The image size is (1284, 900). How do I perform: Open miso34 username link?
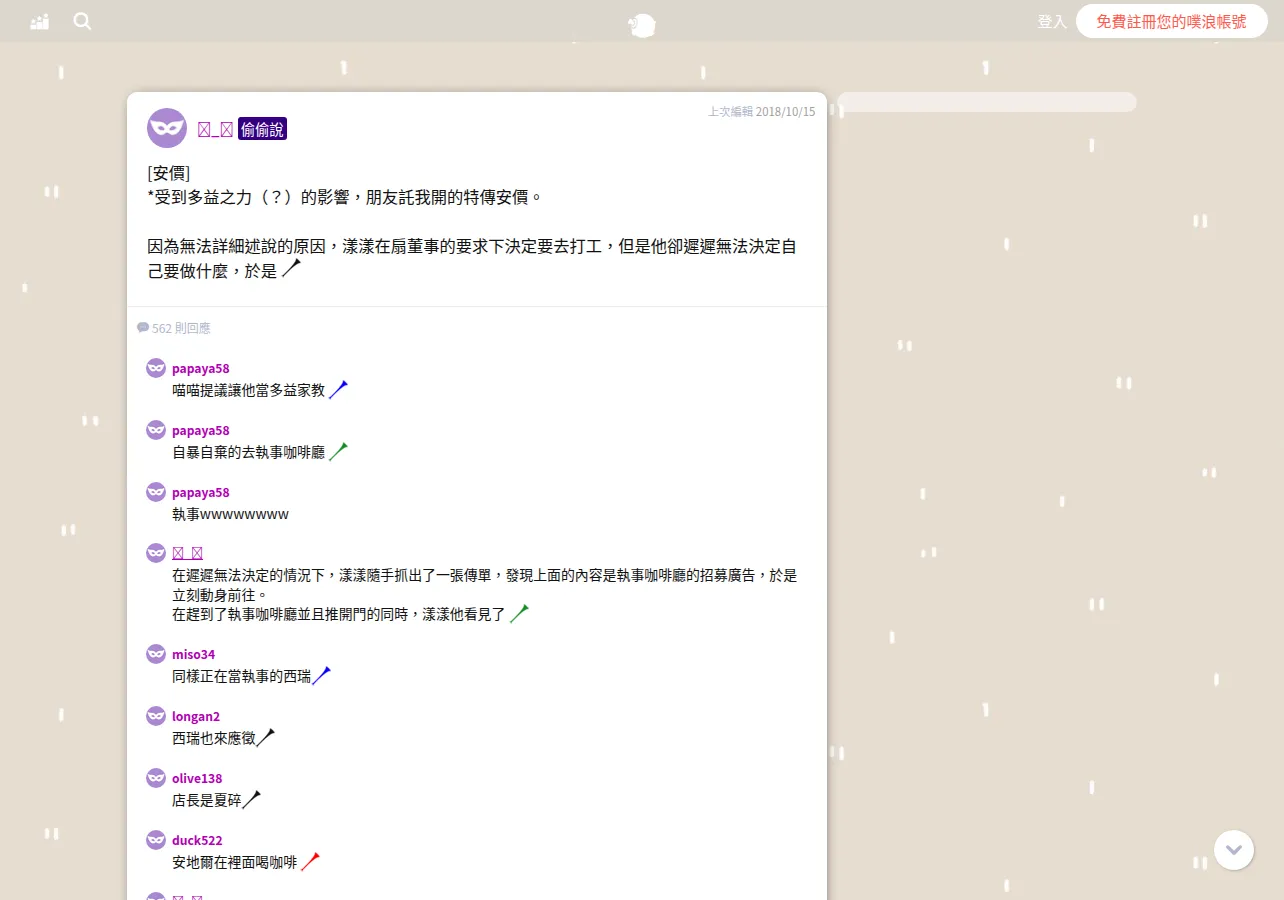coord(193,654)
